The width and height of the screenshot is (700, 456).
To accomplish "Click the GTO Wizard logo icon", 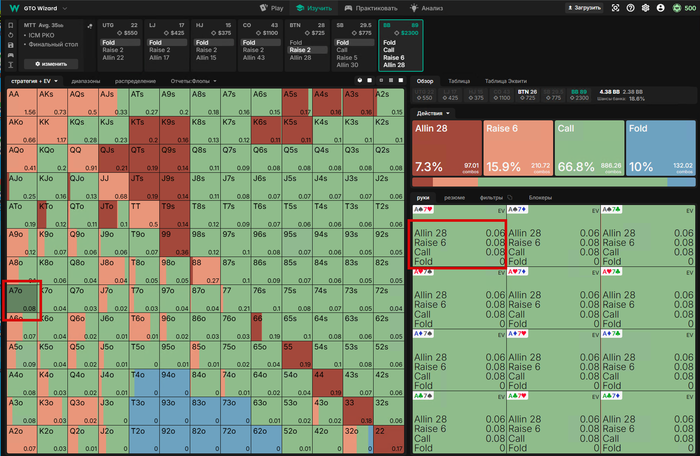I will (x=14, y=8).
